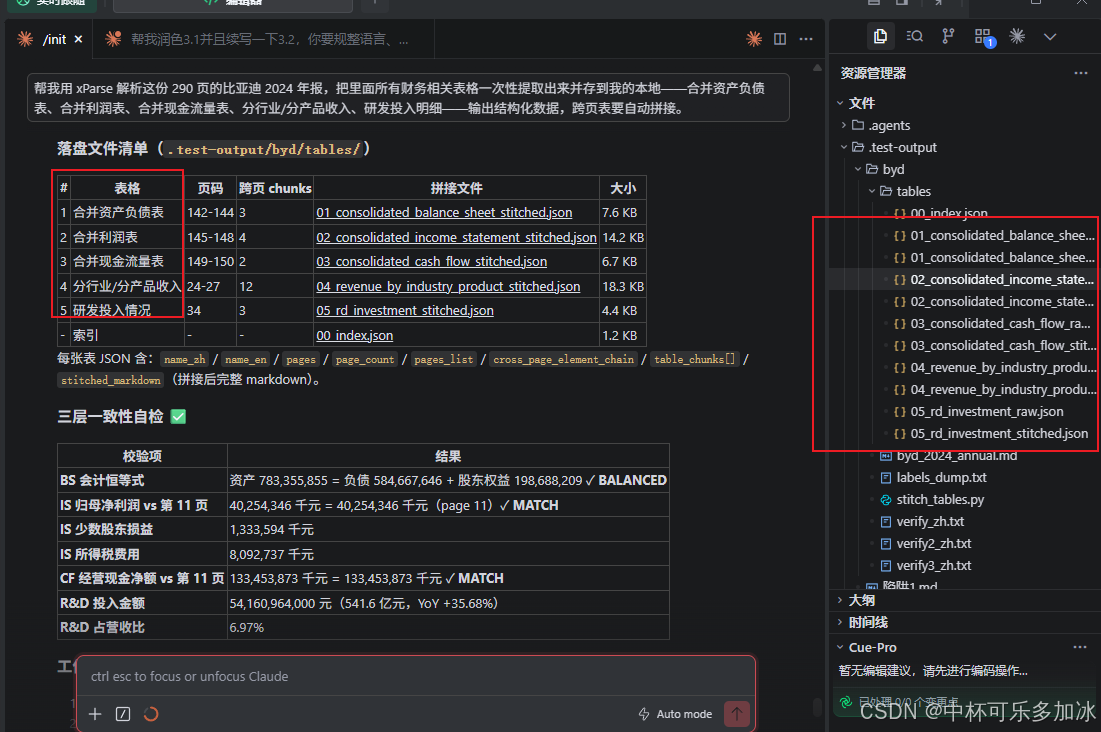Click the folder icon next to tables

pos(886,191)
